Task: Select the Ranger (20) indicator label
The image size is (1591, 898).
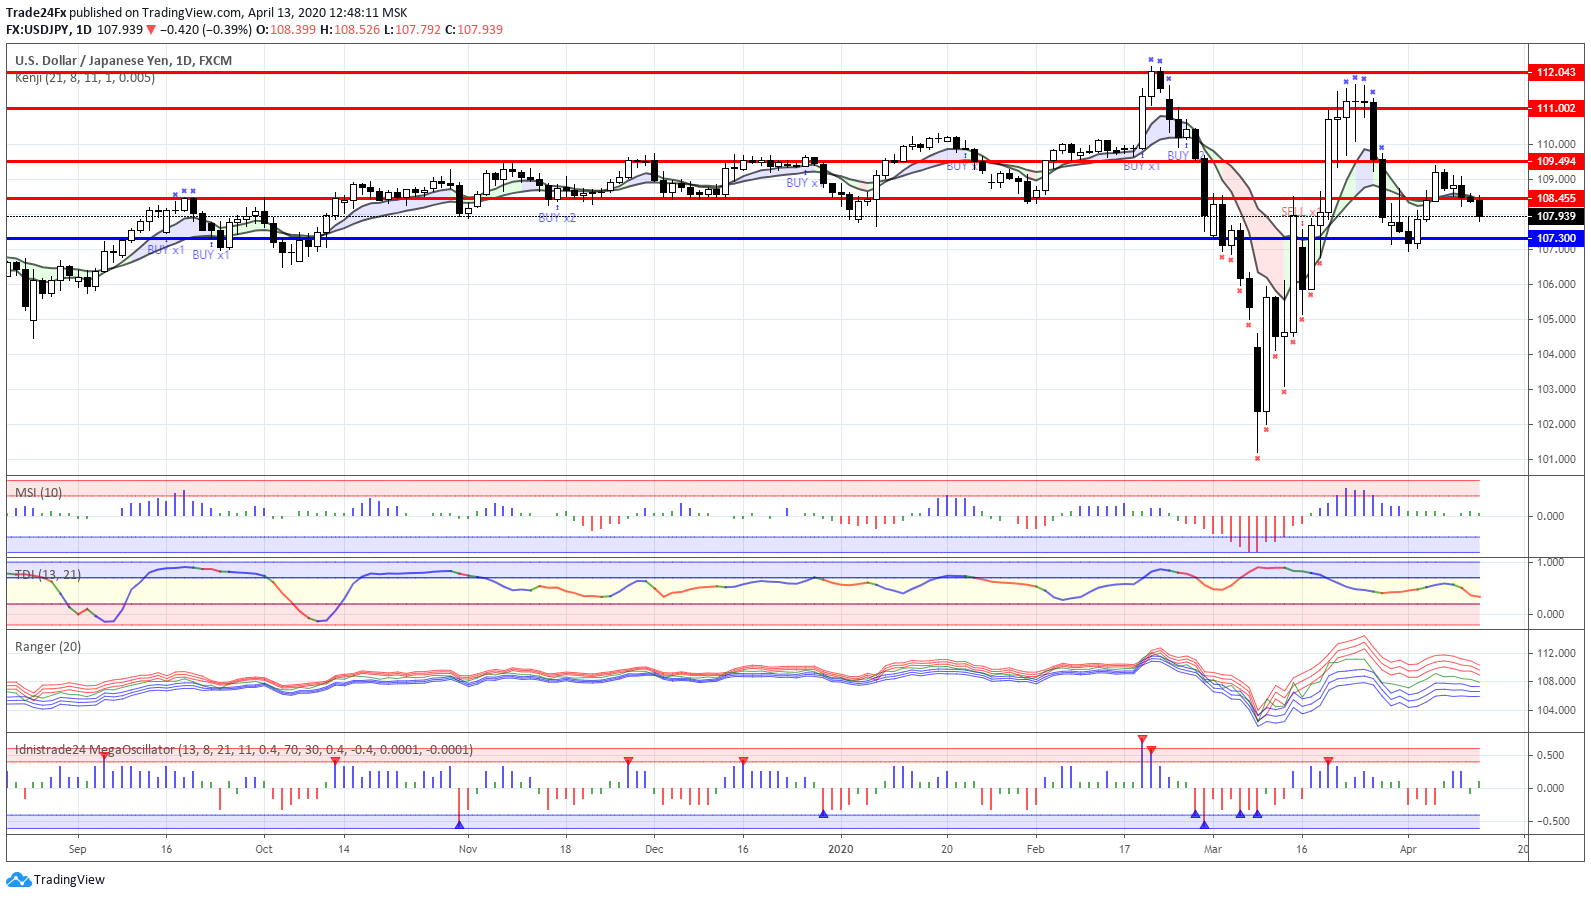Action: point(48,647)
